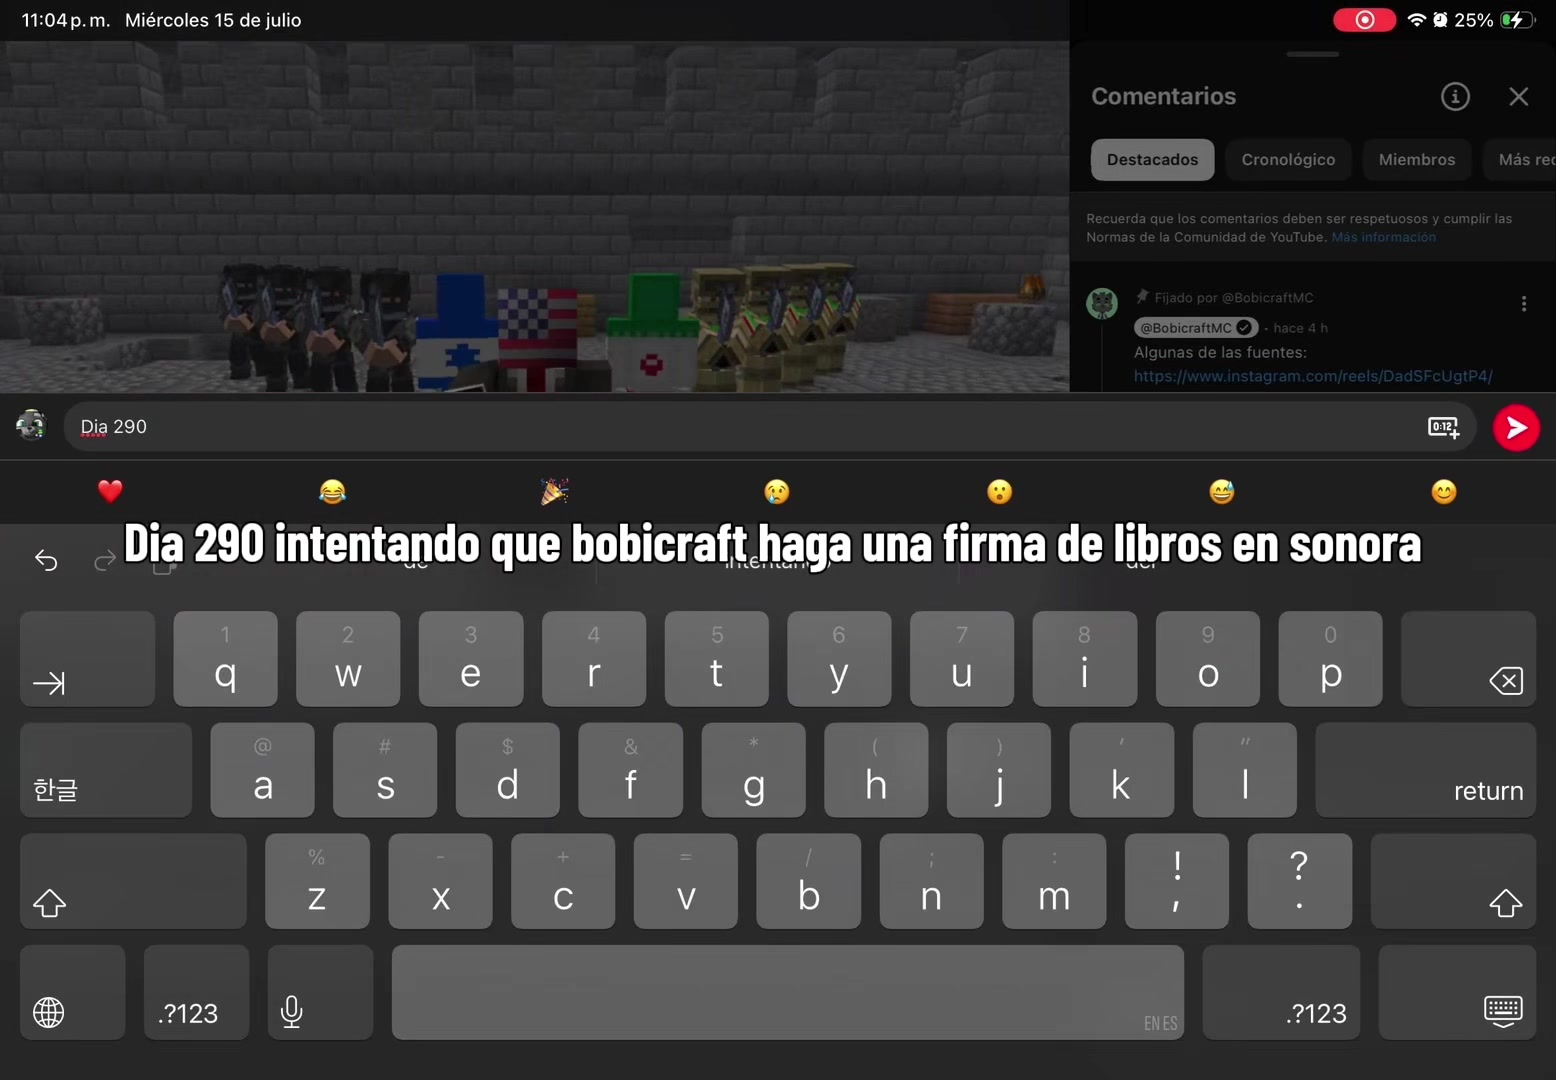
Task: Open the @BobicraftMC channel badge
Action: tap(1196, 328)
